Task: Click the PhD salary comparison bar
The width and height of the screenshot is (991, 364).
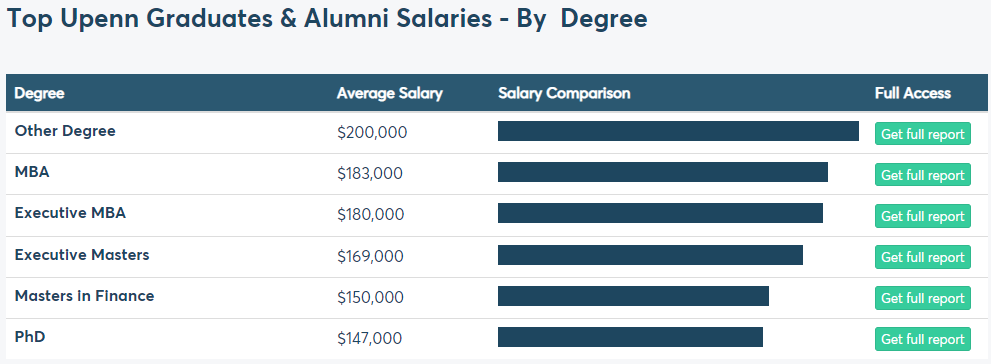Action: click(x=630, y=337)
